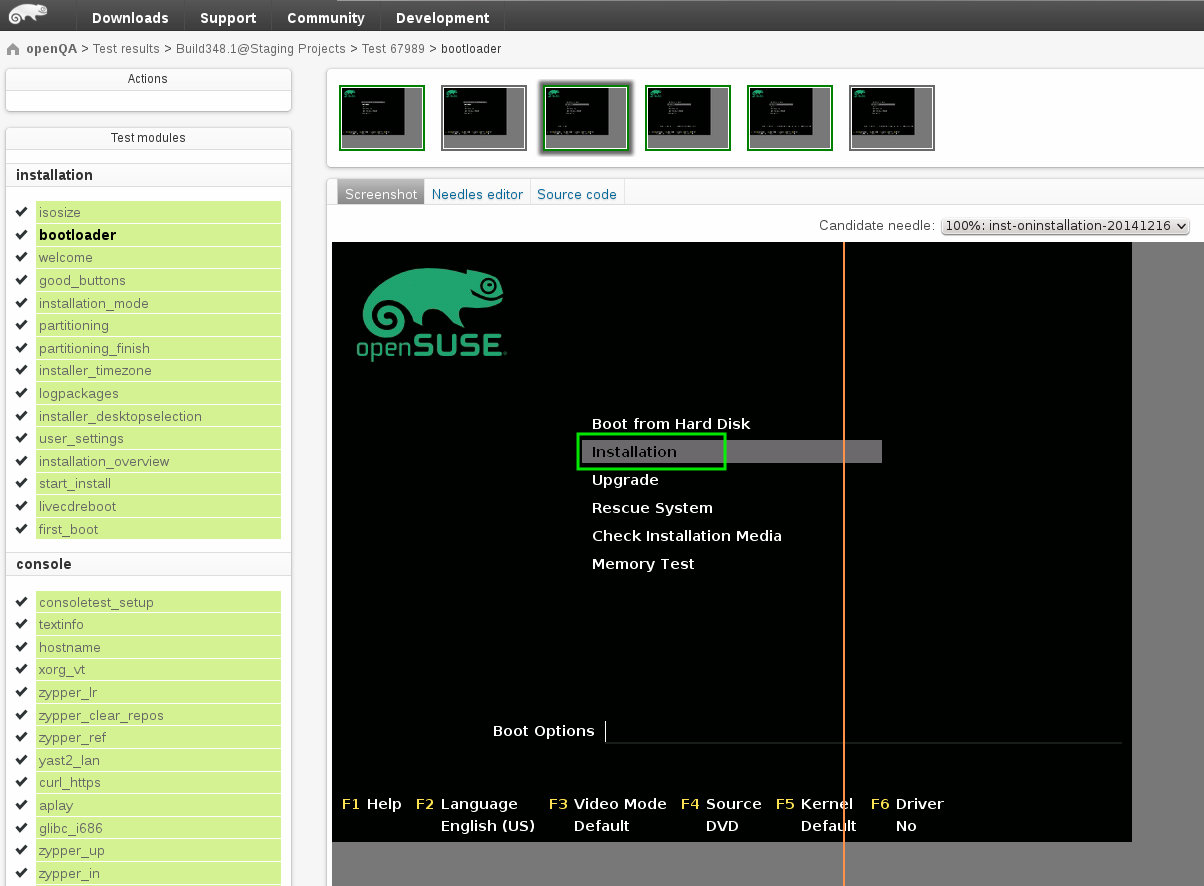Viewport: 1204px width, 886px height.
Task: Select the fifth screenshot thumbnail
Action: point(790,118)
